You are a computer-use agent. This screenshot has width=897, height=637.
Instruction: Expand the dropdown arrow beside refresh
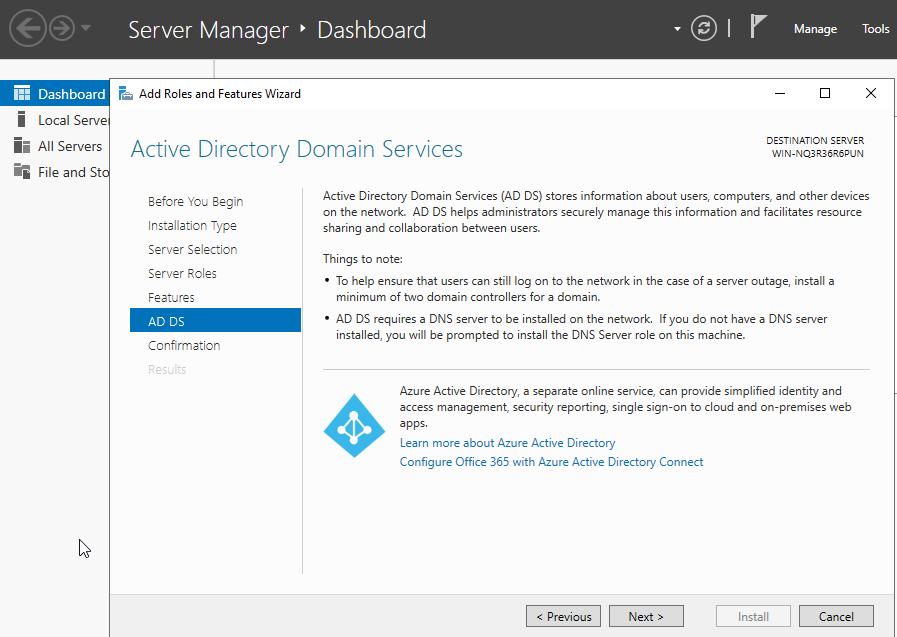[678, 29]
